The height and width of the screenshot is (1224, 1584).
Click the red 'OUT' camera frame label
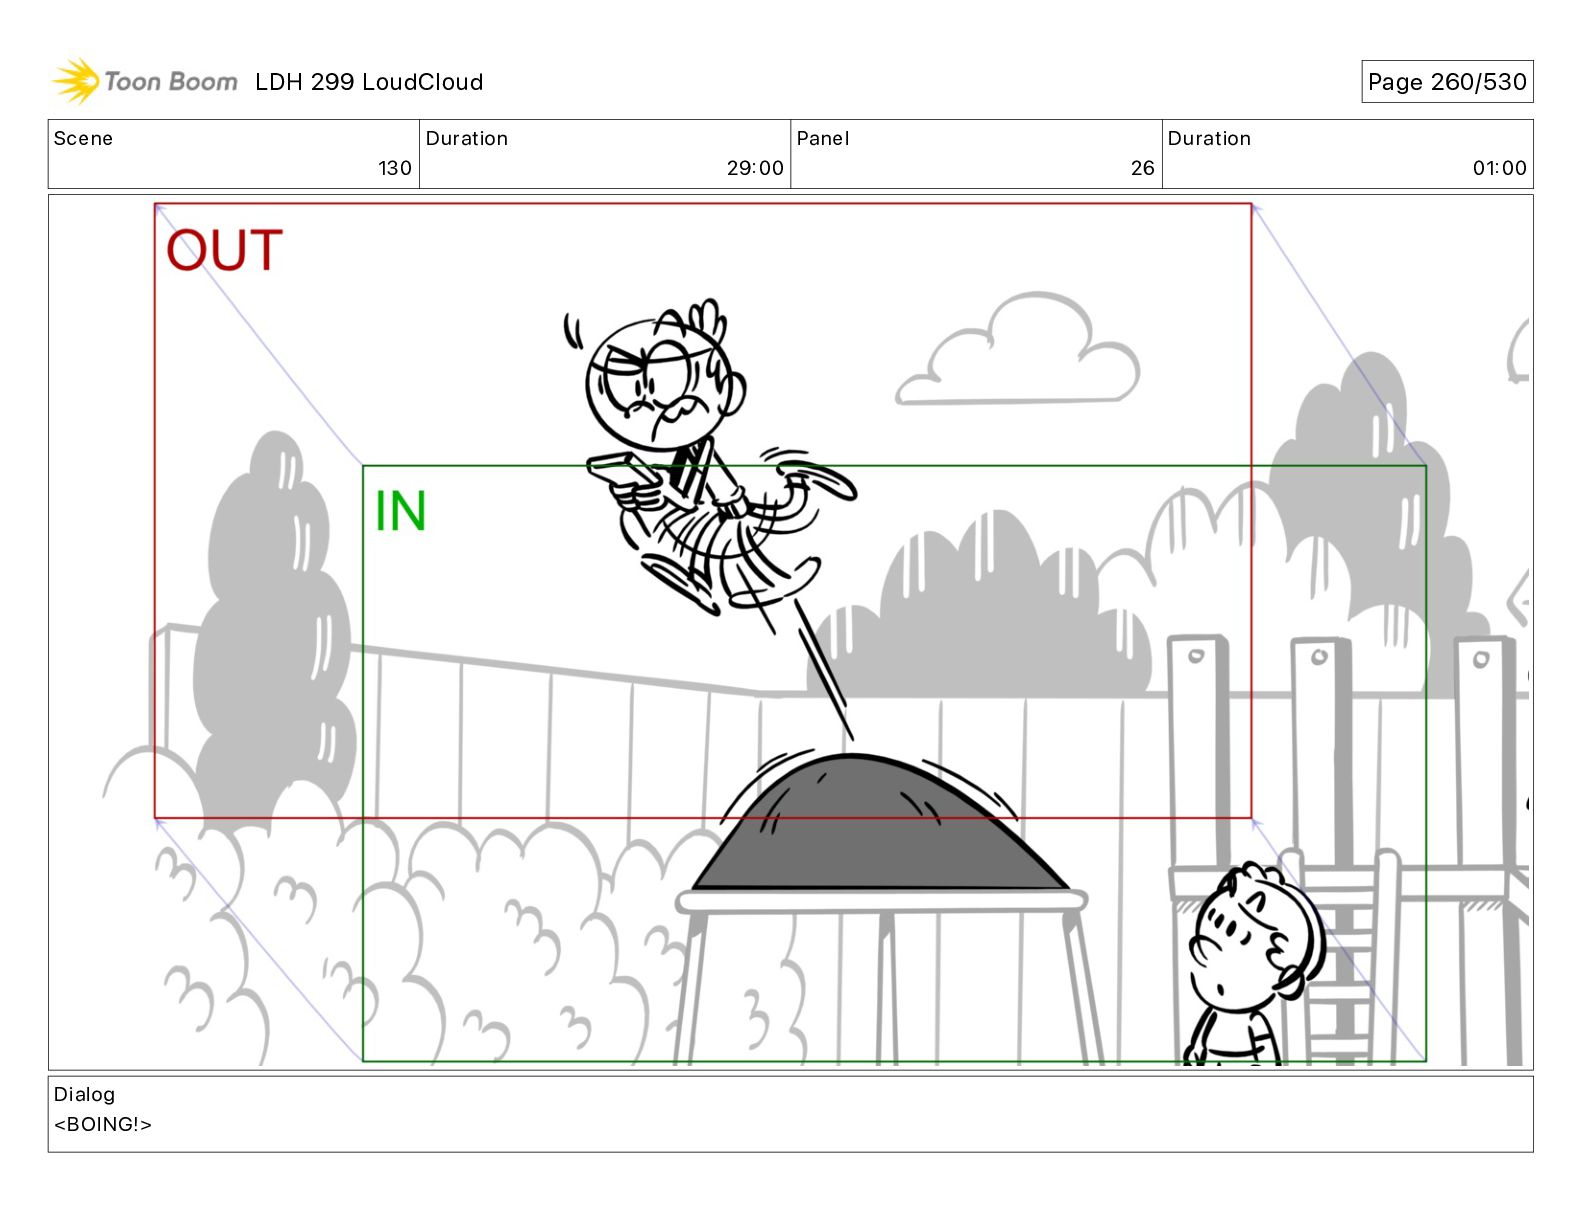224,250
